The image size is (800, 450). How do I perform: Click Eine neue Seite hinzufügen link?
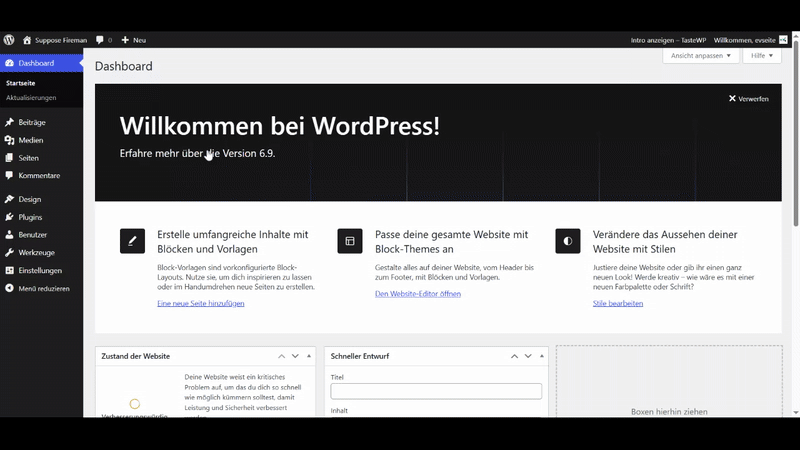(201, 303)
